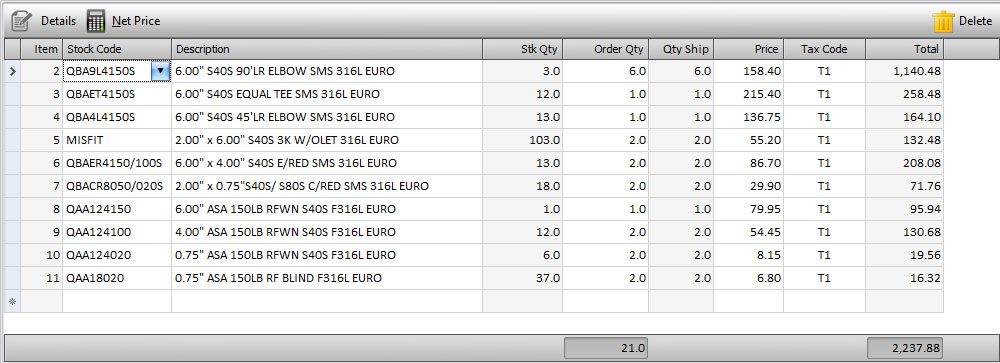Click the price cell 86.70
Screen dimensions: 1000x363
(748, 163)
